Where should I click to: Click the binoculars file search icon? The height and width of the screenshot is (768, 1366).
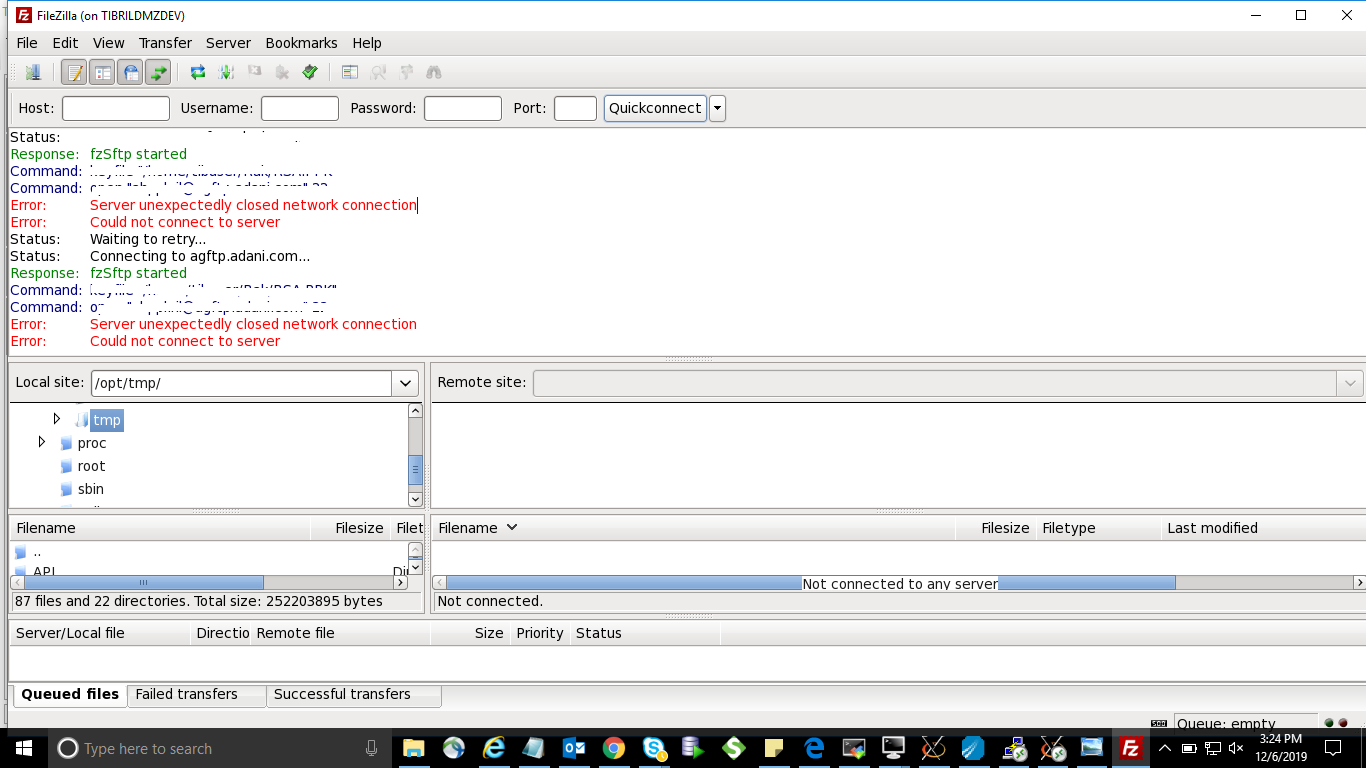coord(434,72)
